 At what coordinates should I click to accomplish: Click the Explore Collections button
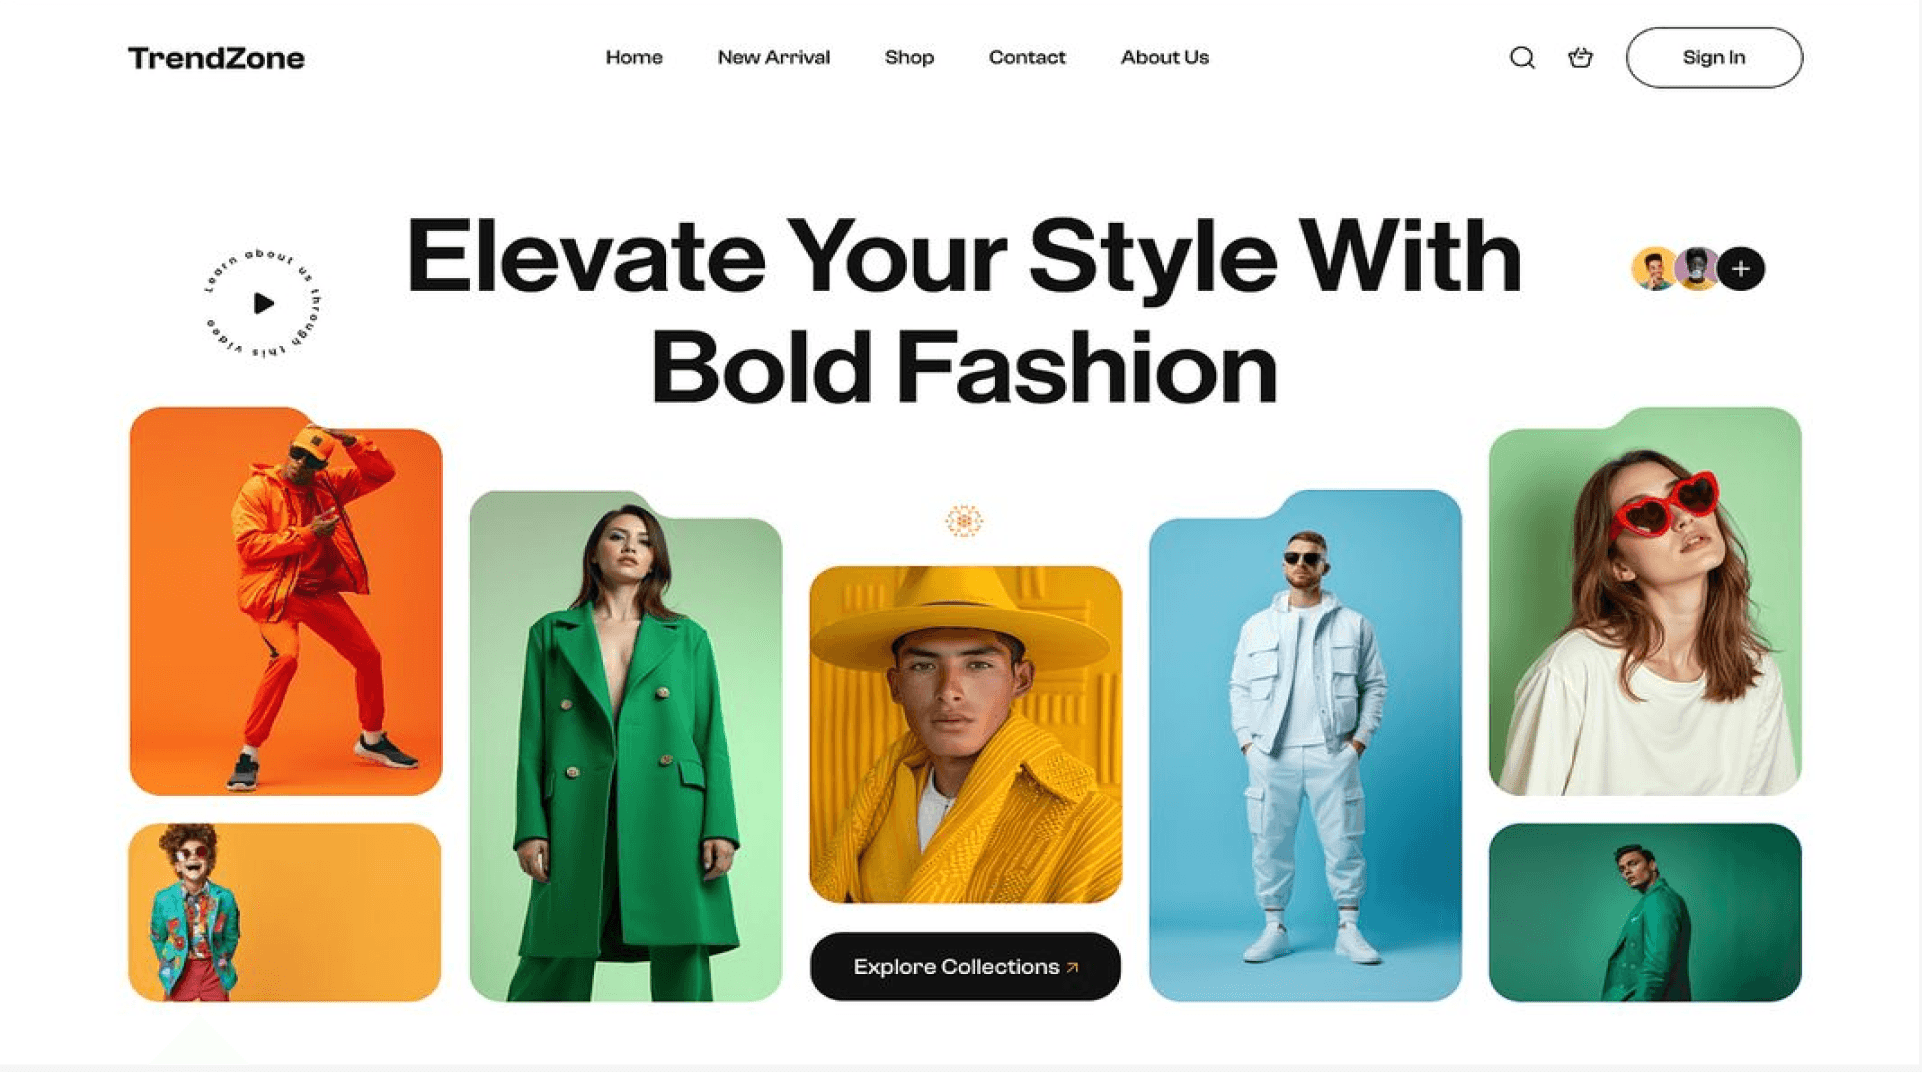(x=965, y=967)
